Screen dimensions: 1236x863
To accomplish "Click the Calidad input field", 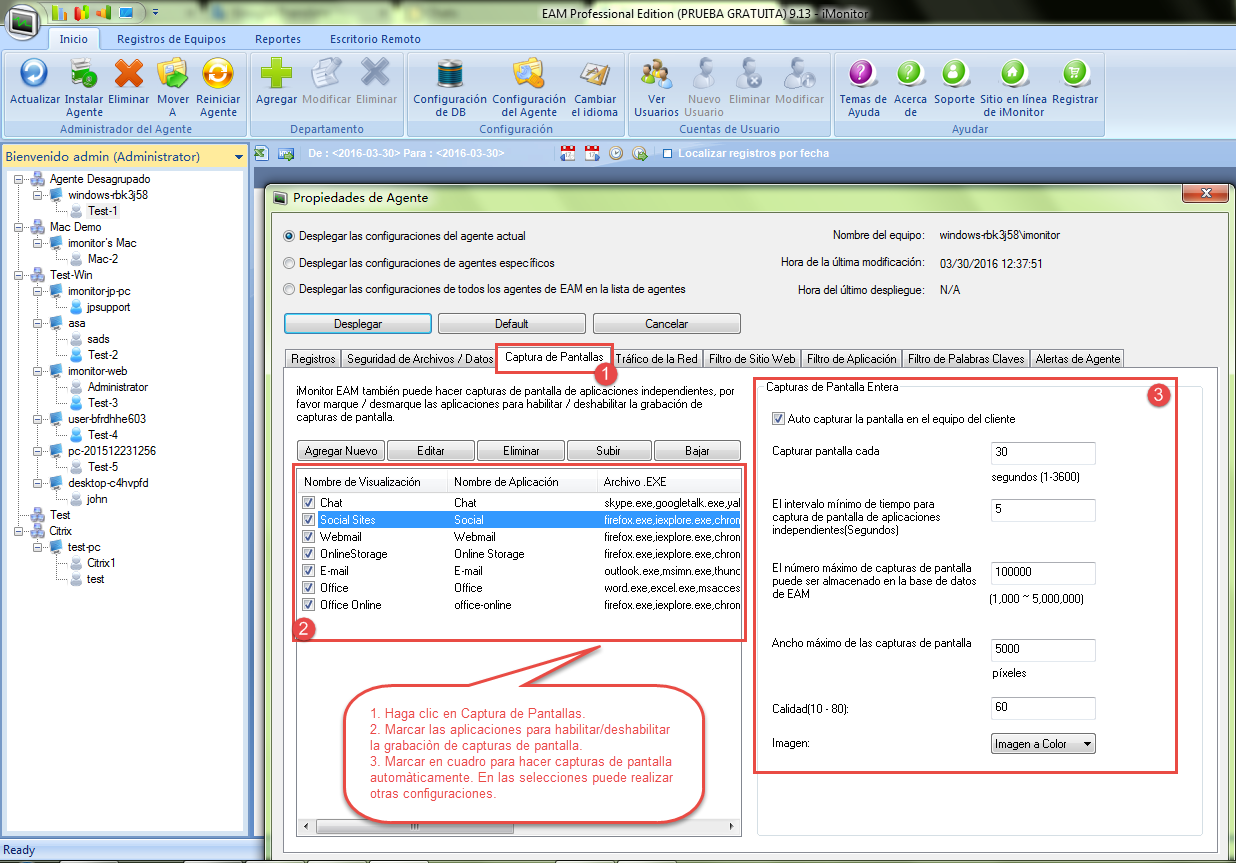I will pyautogui.click(x=1043, y=708).
